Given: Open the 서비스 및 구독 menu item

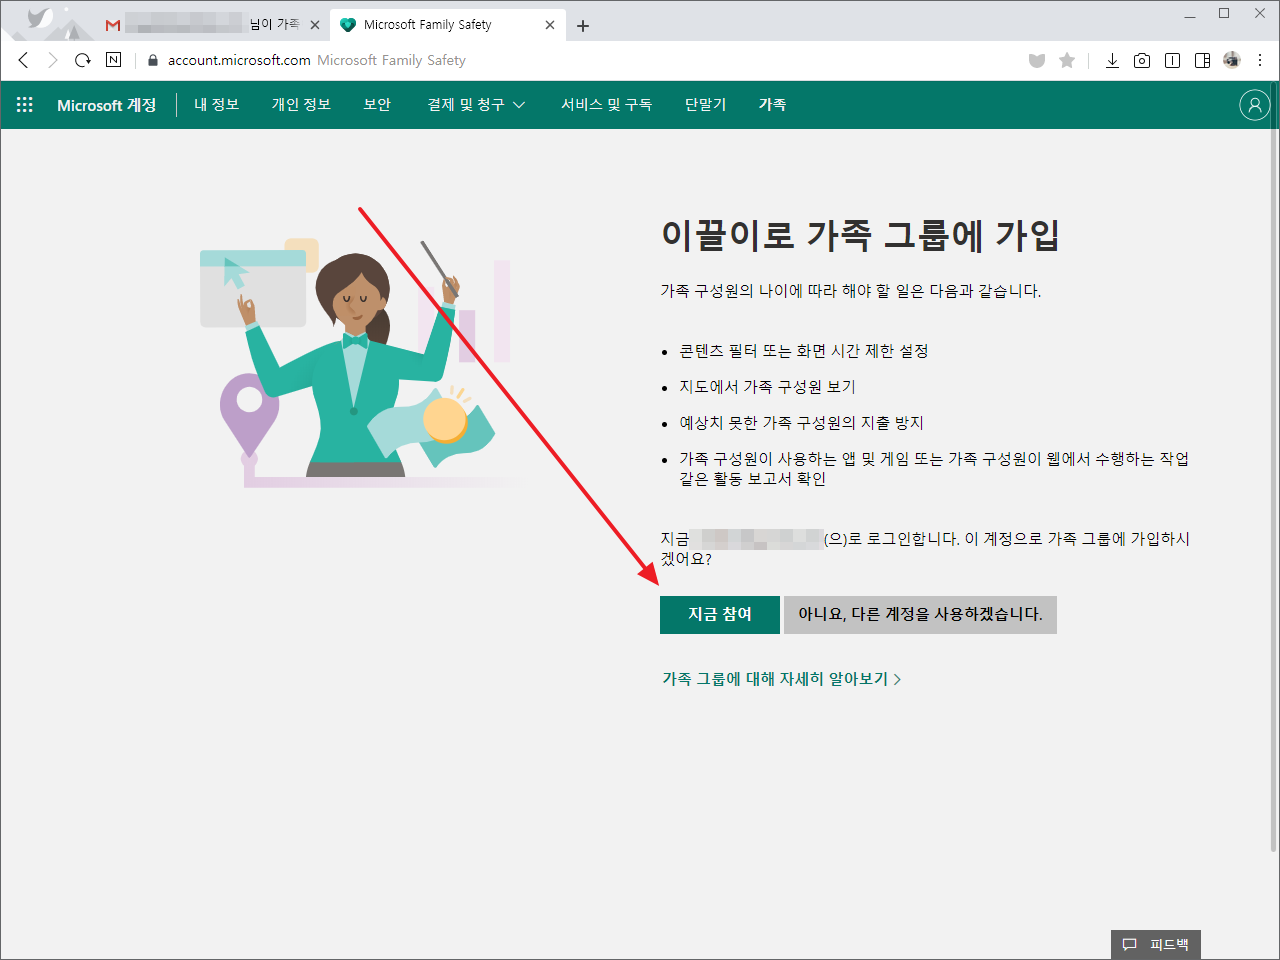Looking at the screenshot, I should coord(606,105).
